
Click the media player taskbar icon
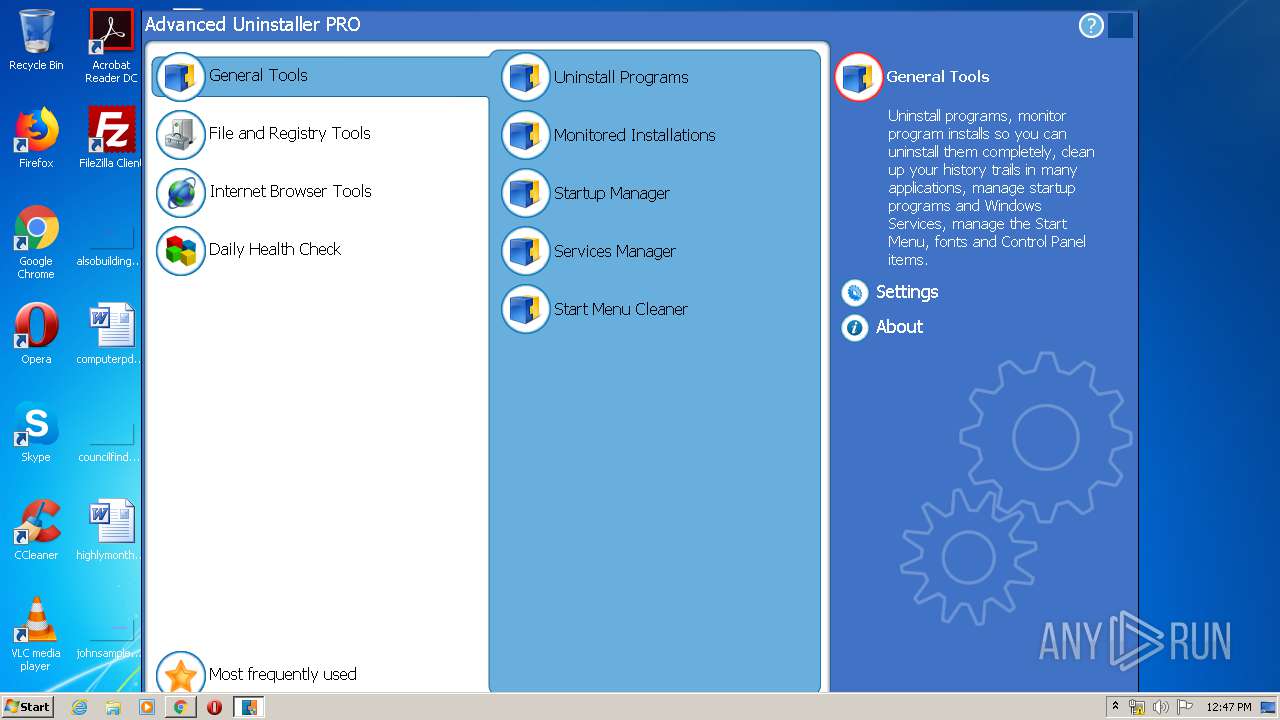click(x=147, y=707)
